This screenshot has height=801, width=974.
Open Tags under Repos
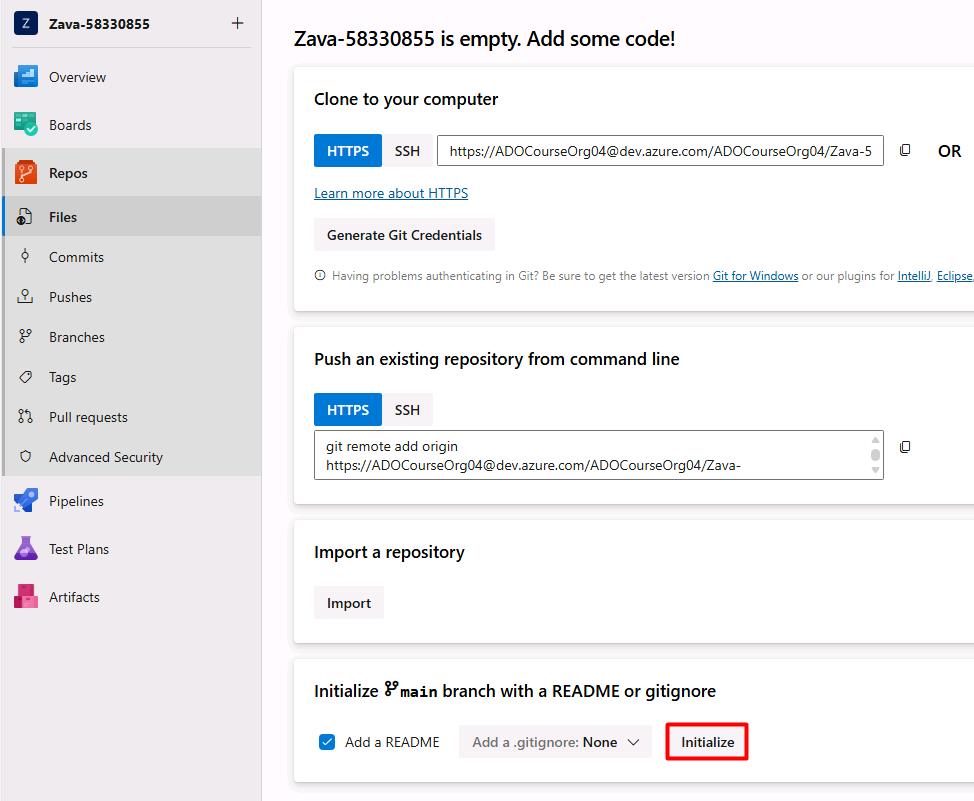[63, 377]
